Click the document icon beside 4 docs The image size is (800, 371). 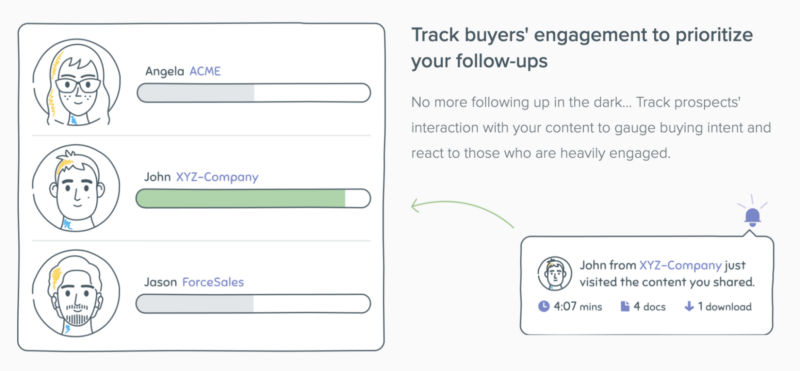625,306
